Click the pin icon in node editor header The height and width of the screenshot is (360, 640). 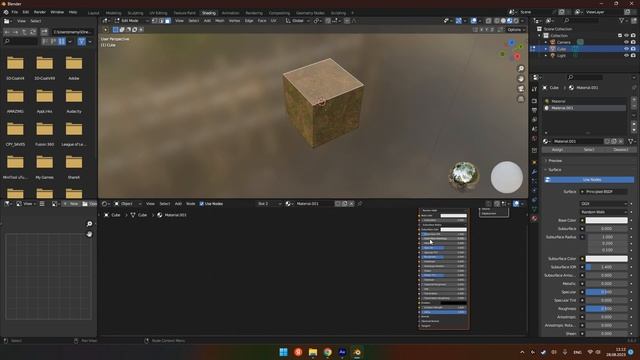click(x=360, y=204)
